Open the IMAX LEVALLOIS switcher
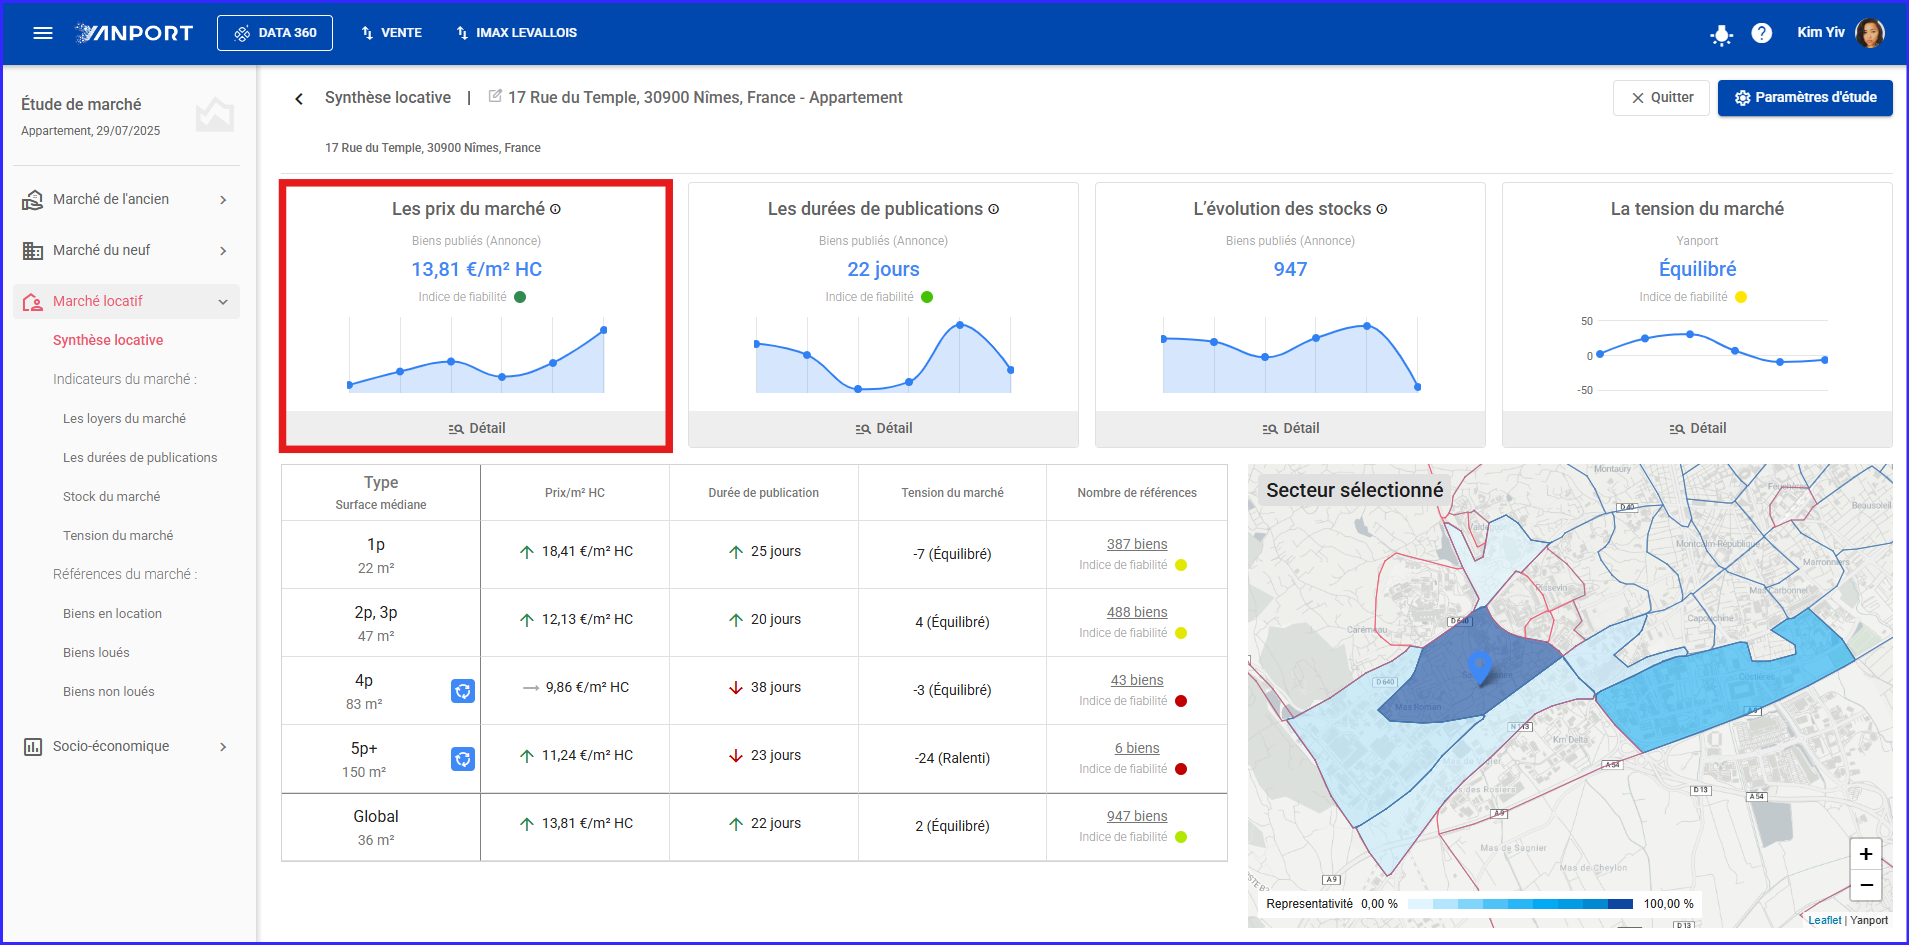 coord(517,33)
